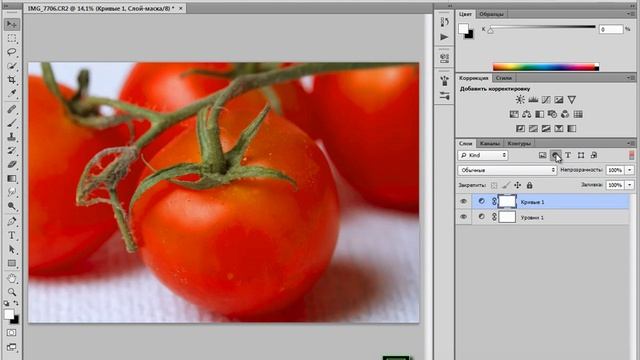
Task: Toggle lock all for layer
Action: pos(529,185)
